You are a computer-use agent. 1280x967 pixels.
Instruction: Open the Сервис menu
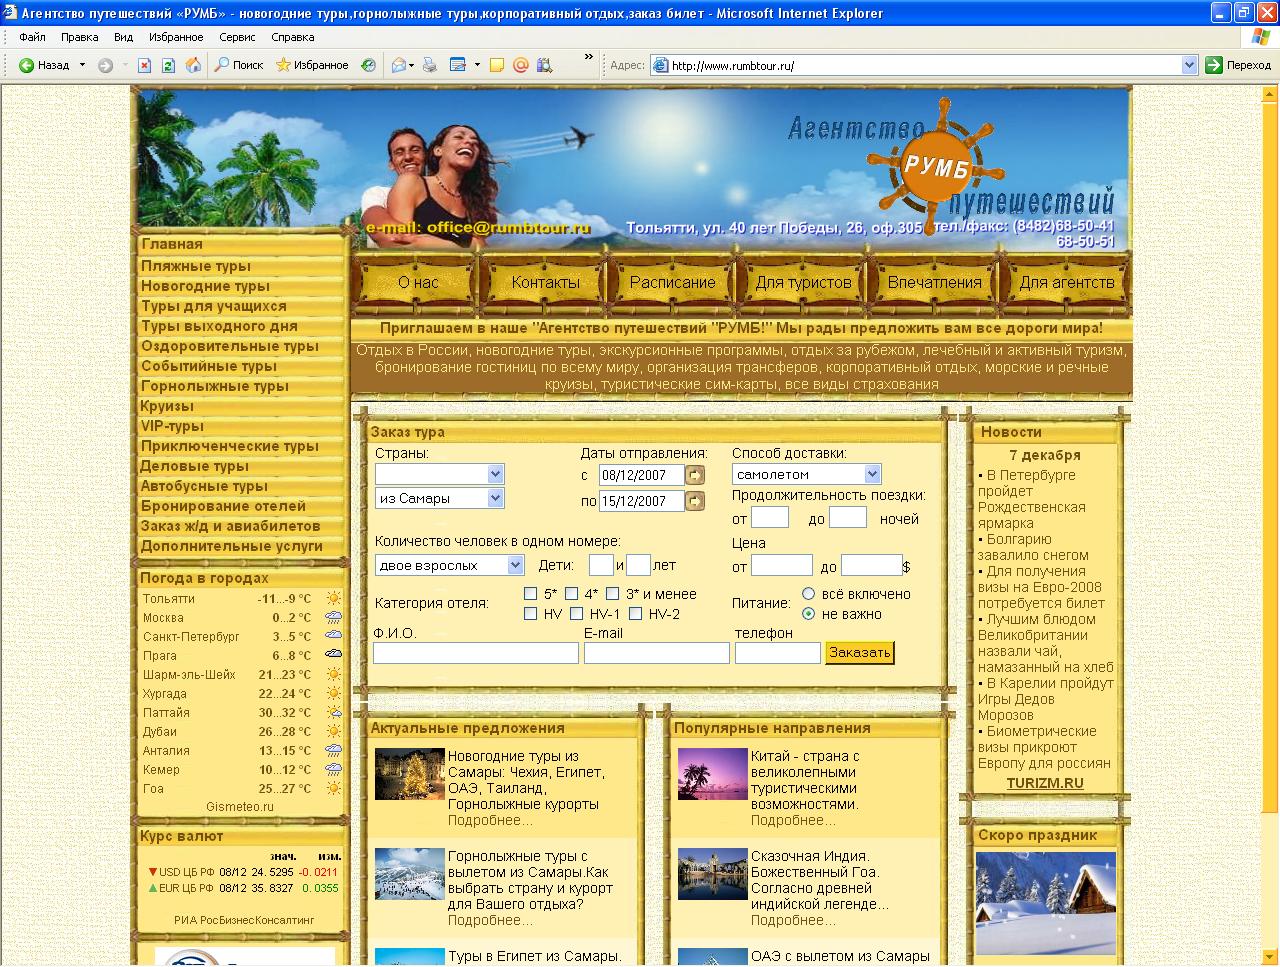pyautogui.click(x=237, y=37)
